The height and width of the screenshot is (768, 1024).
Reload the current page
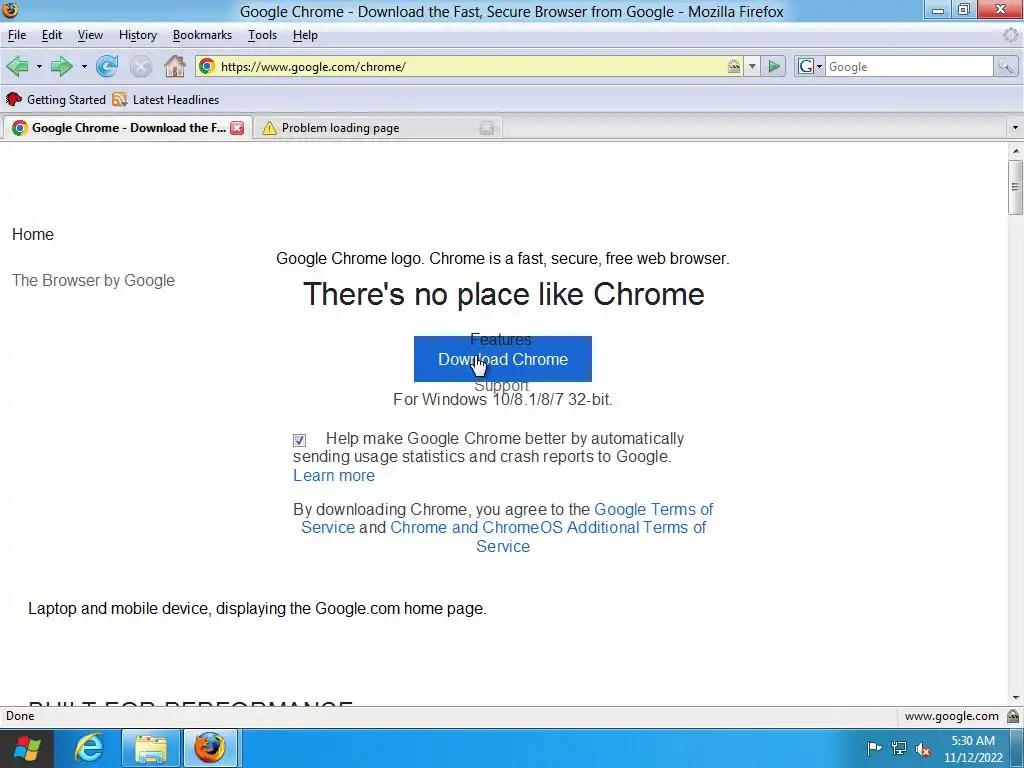click(107, 66)
